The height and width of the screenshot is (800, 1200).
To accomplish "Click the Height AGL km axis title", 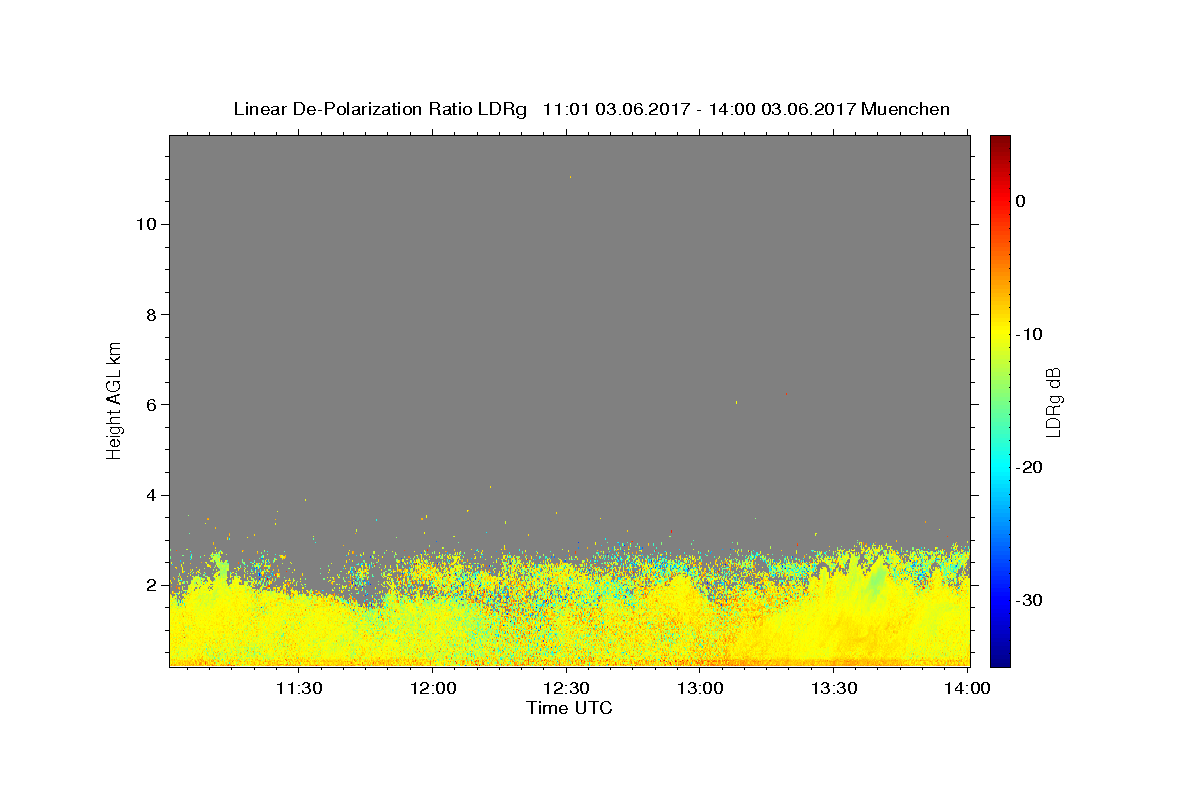I will pyautogui.click(x=114, y=399).
